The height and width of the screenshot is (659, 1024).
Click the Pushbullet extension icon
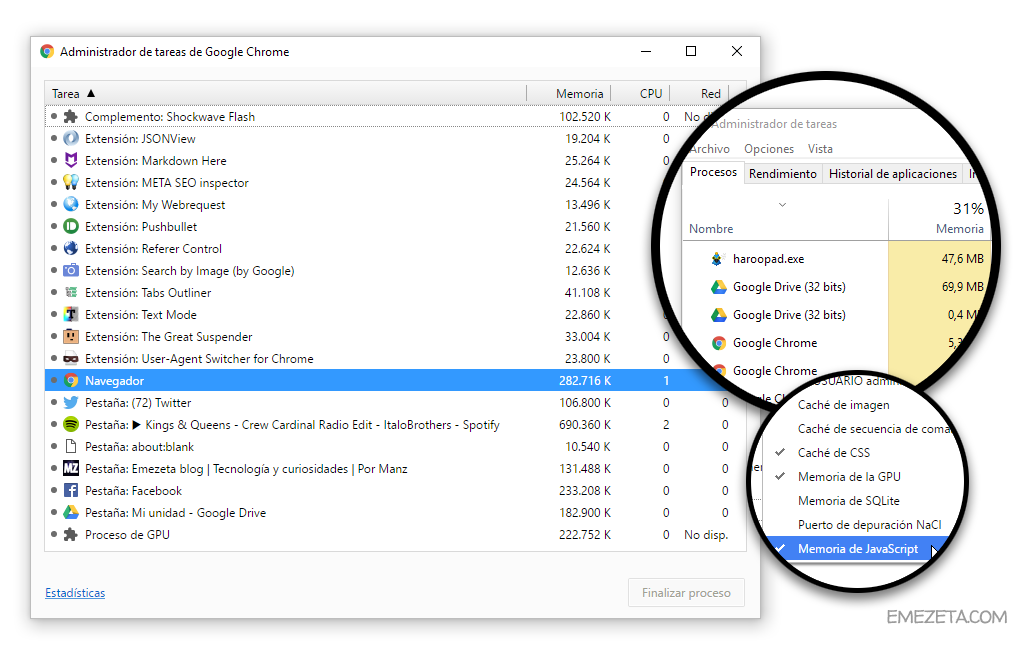[x=71, y=227]
